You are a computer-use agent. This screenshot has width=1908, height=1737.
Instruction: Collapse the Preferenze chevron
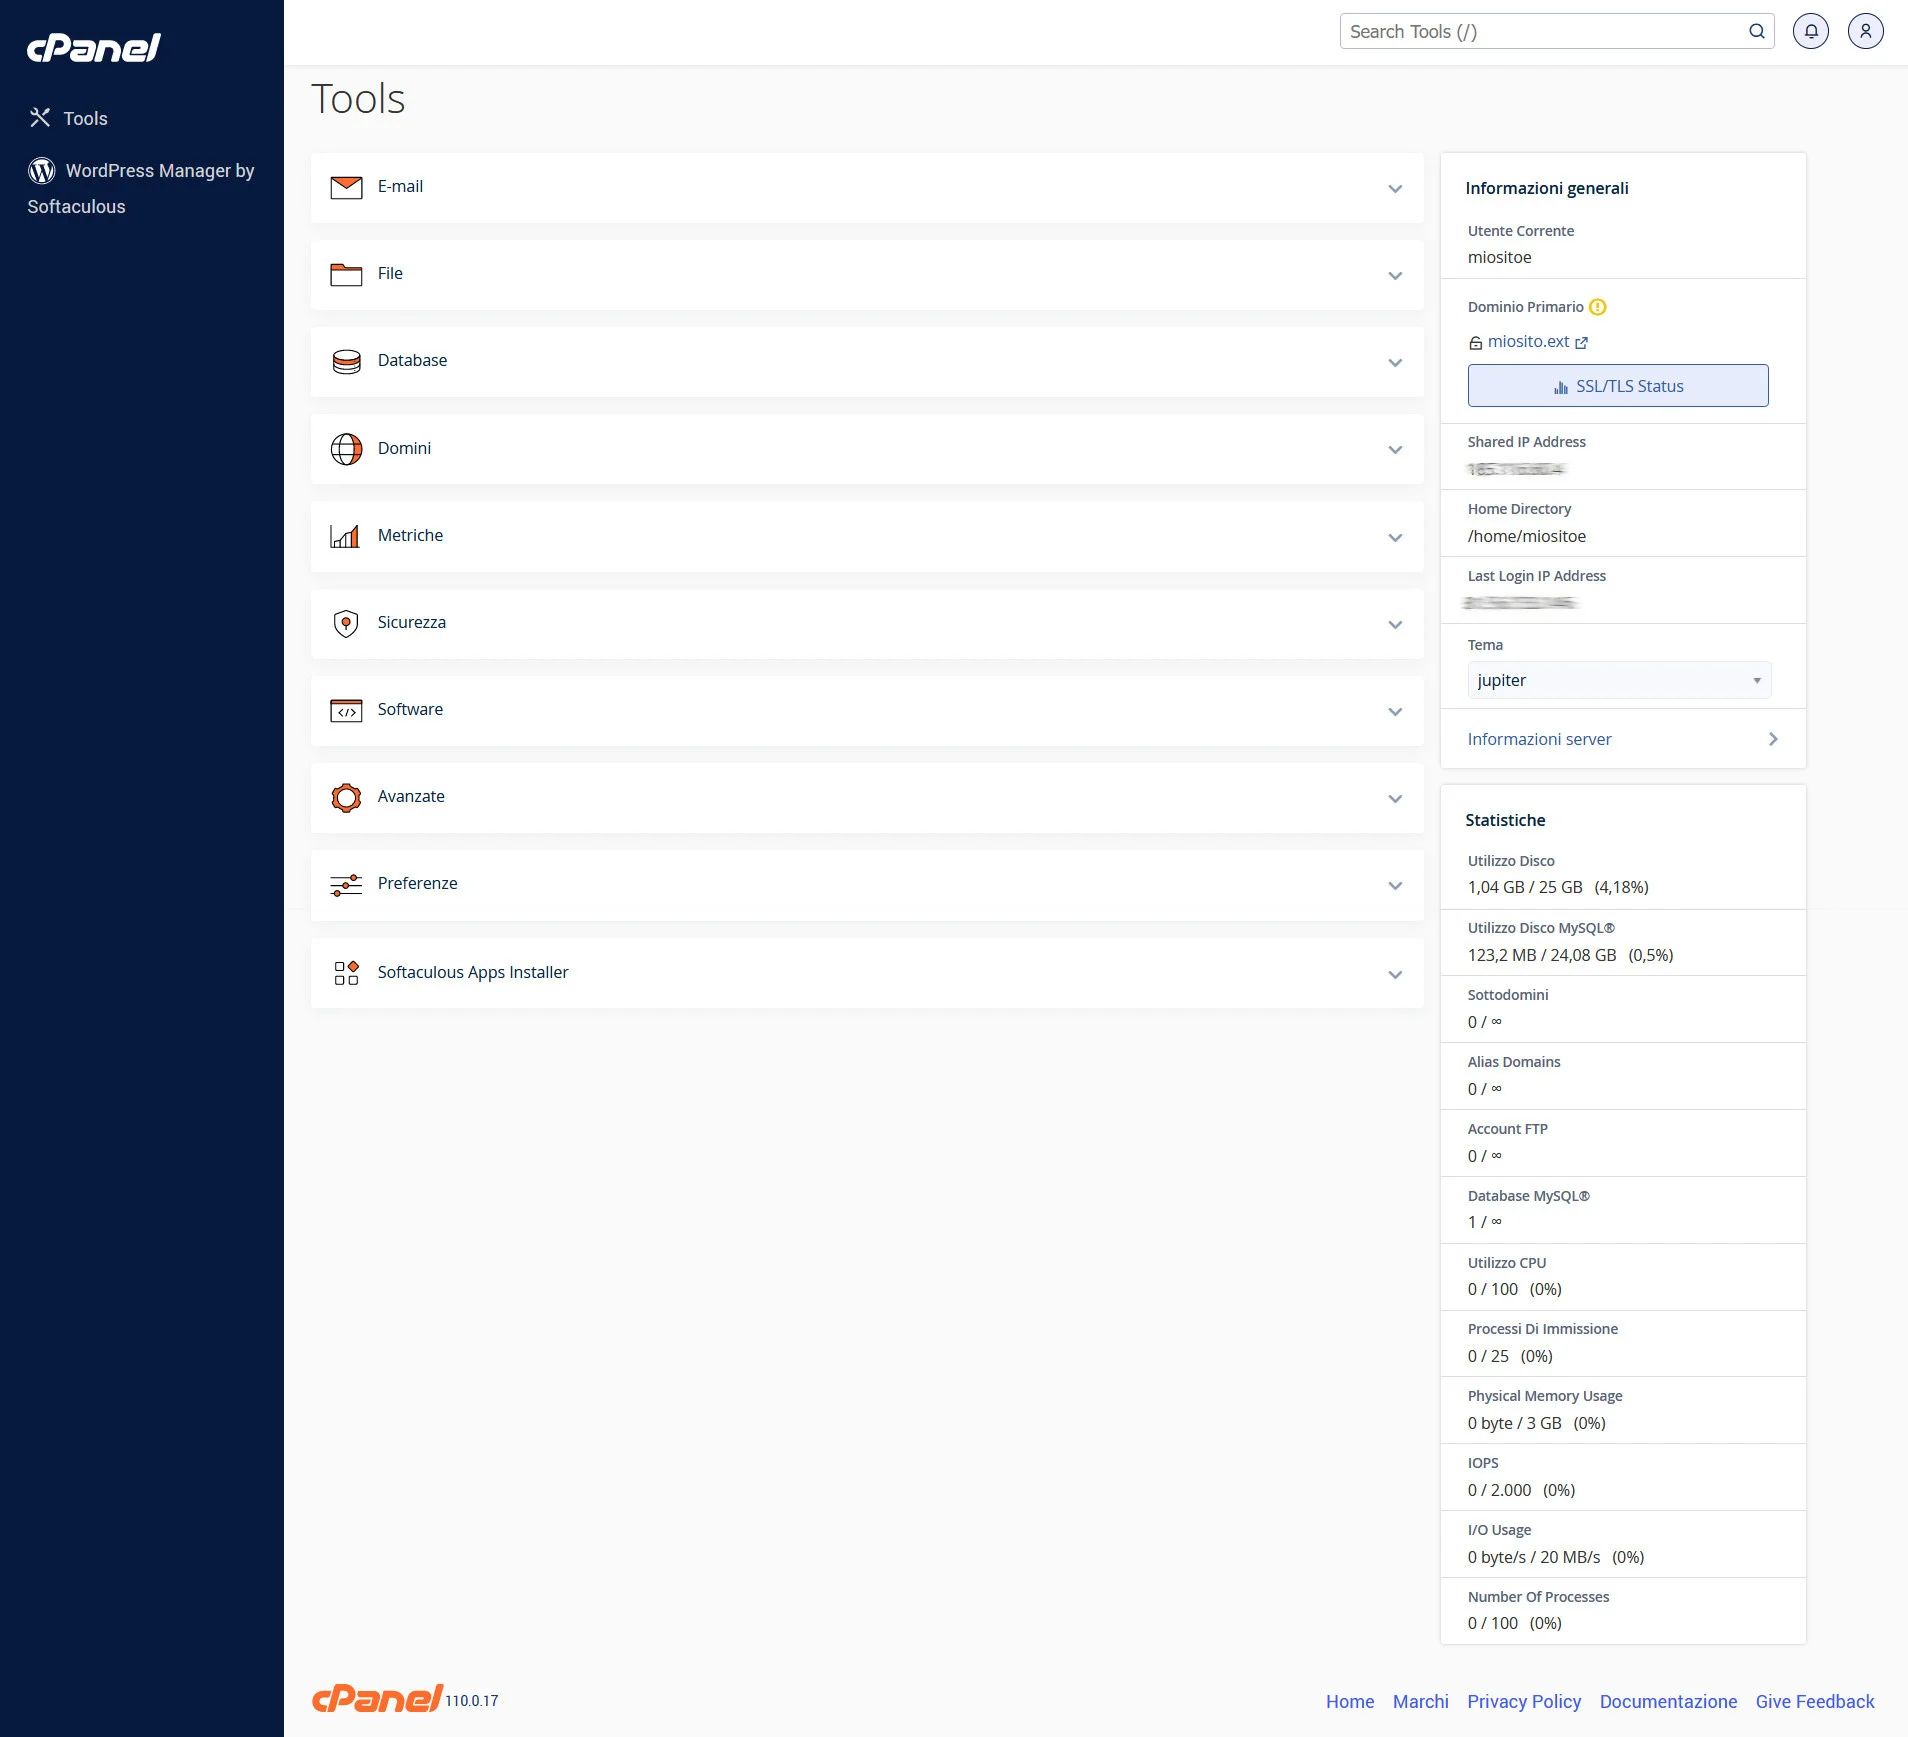1394,885
